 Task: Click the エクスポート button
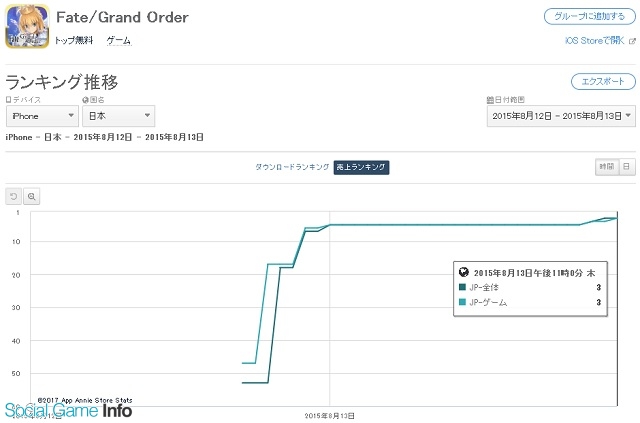click(x=603, y=81)
